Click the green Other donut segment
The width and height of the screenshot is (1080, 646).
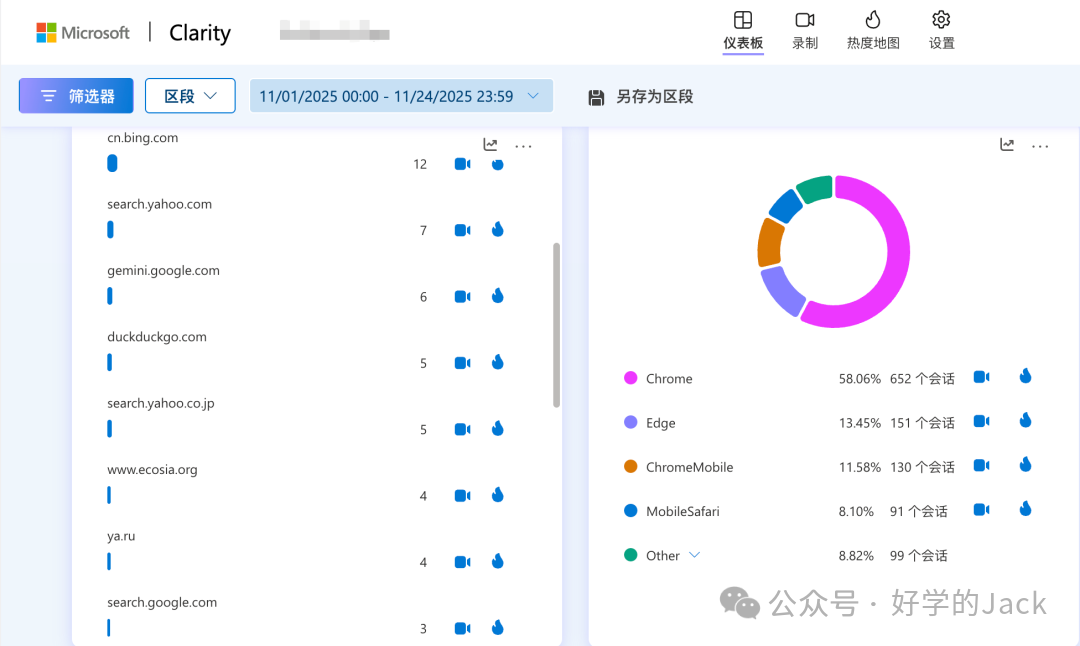coord(816,189)
